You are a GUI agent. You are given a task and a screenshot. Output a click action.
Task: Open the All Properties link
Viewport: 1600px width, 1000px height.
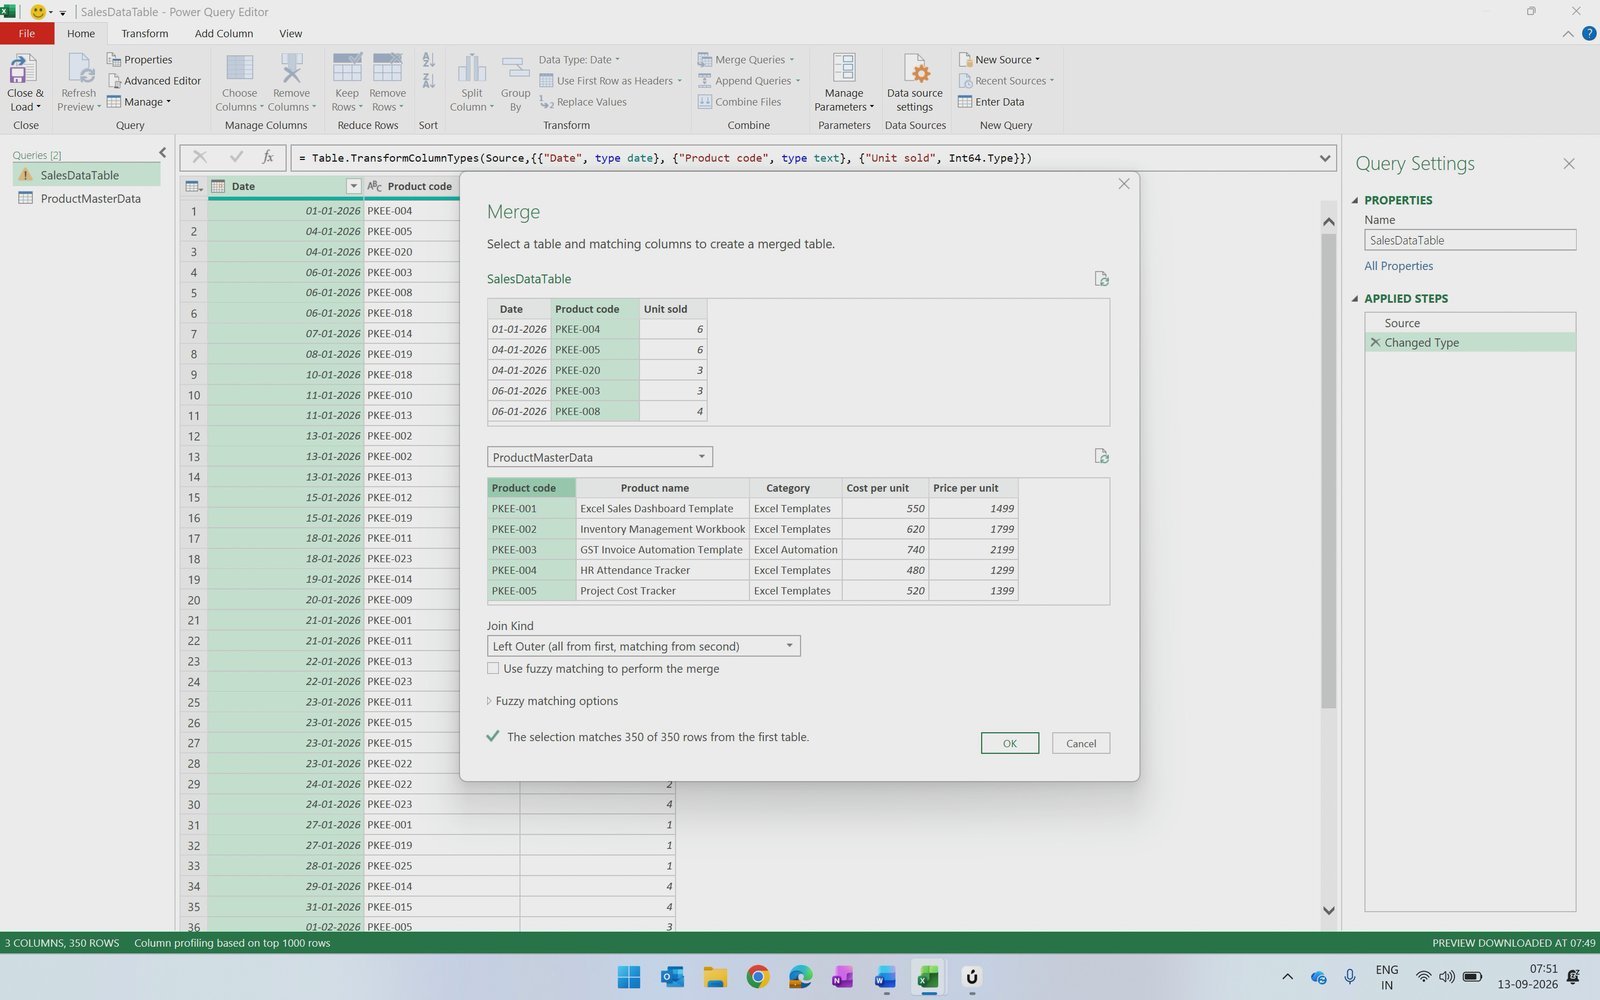(x=1399, y=266)
